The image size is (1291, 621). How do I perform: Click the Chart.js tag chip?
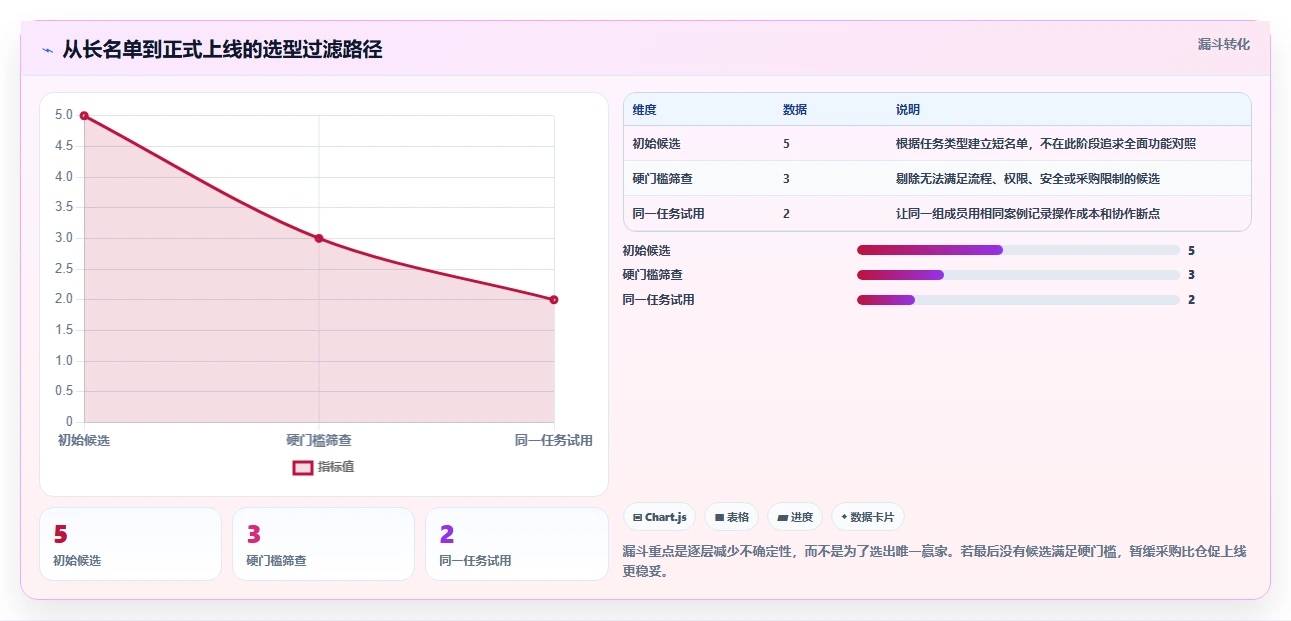pyautogui.click(x=660, y=517)
